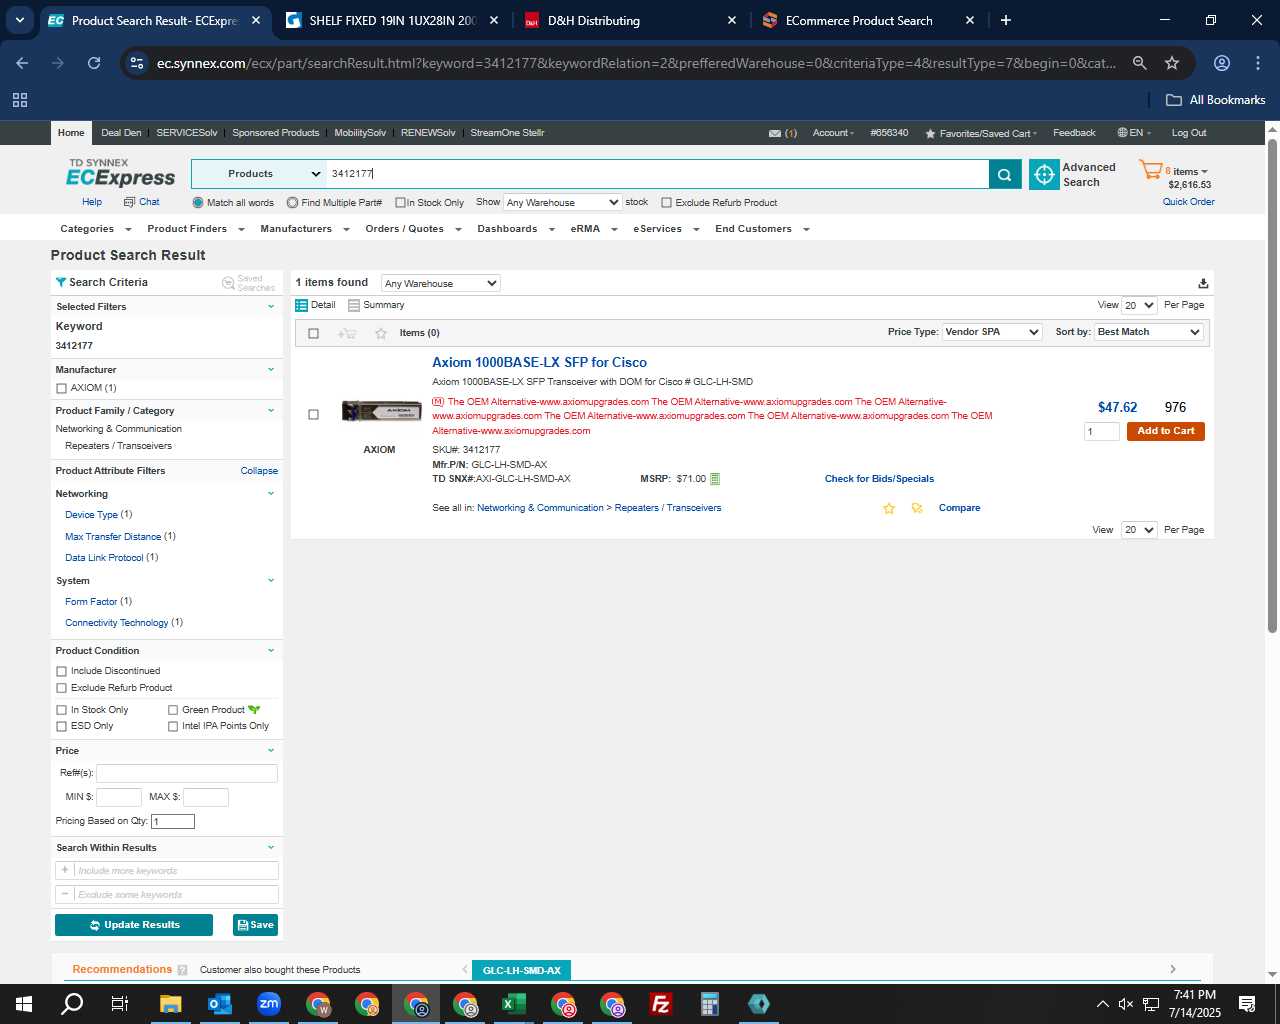The height and width of the screenshot is (1024, 1280).
Task: Open Sort by Best Match dropdown
Action: click(1149, 332)
